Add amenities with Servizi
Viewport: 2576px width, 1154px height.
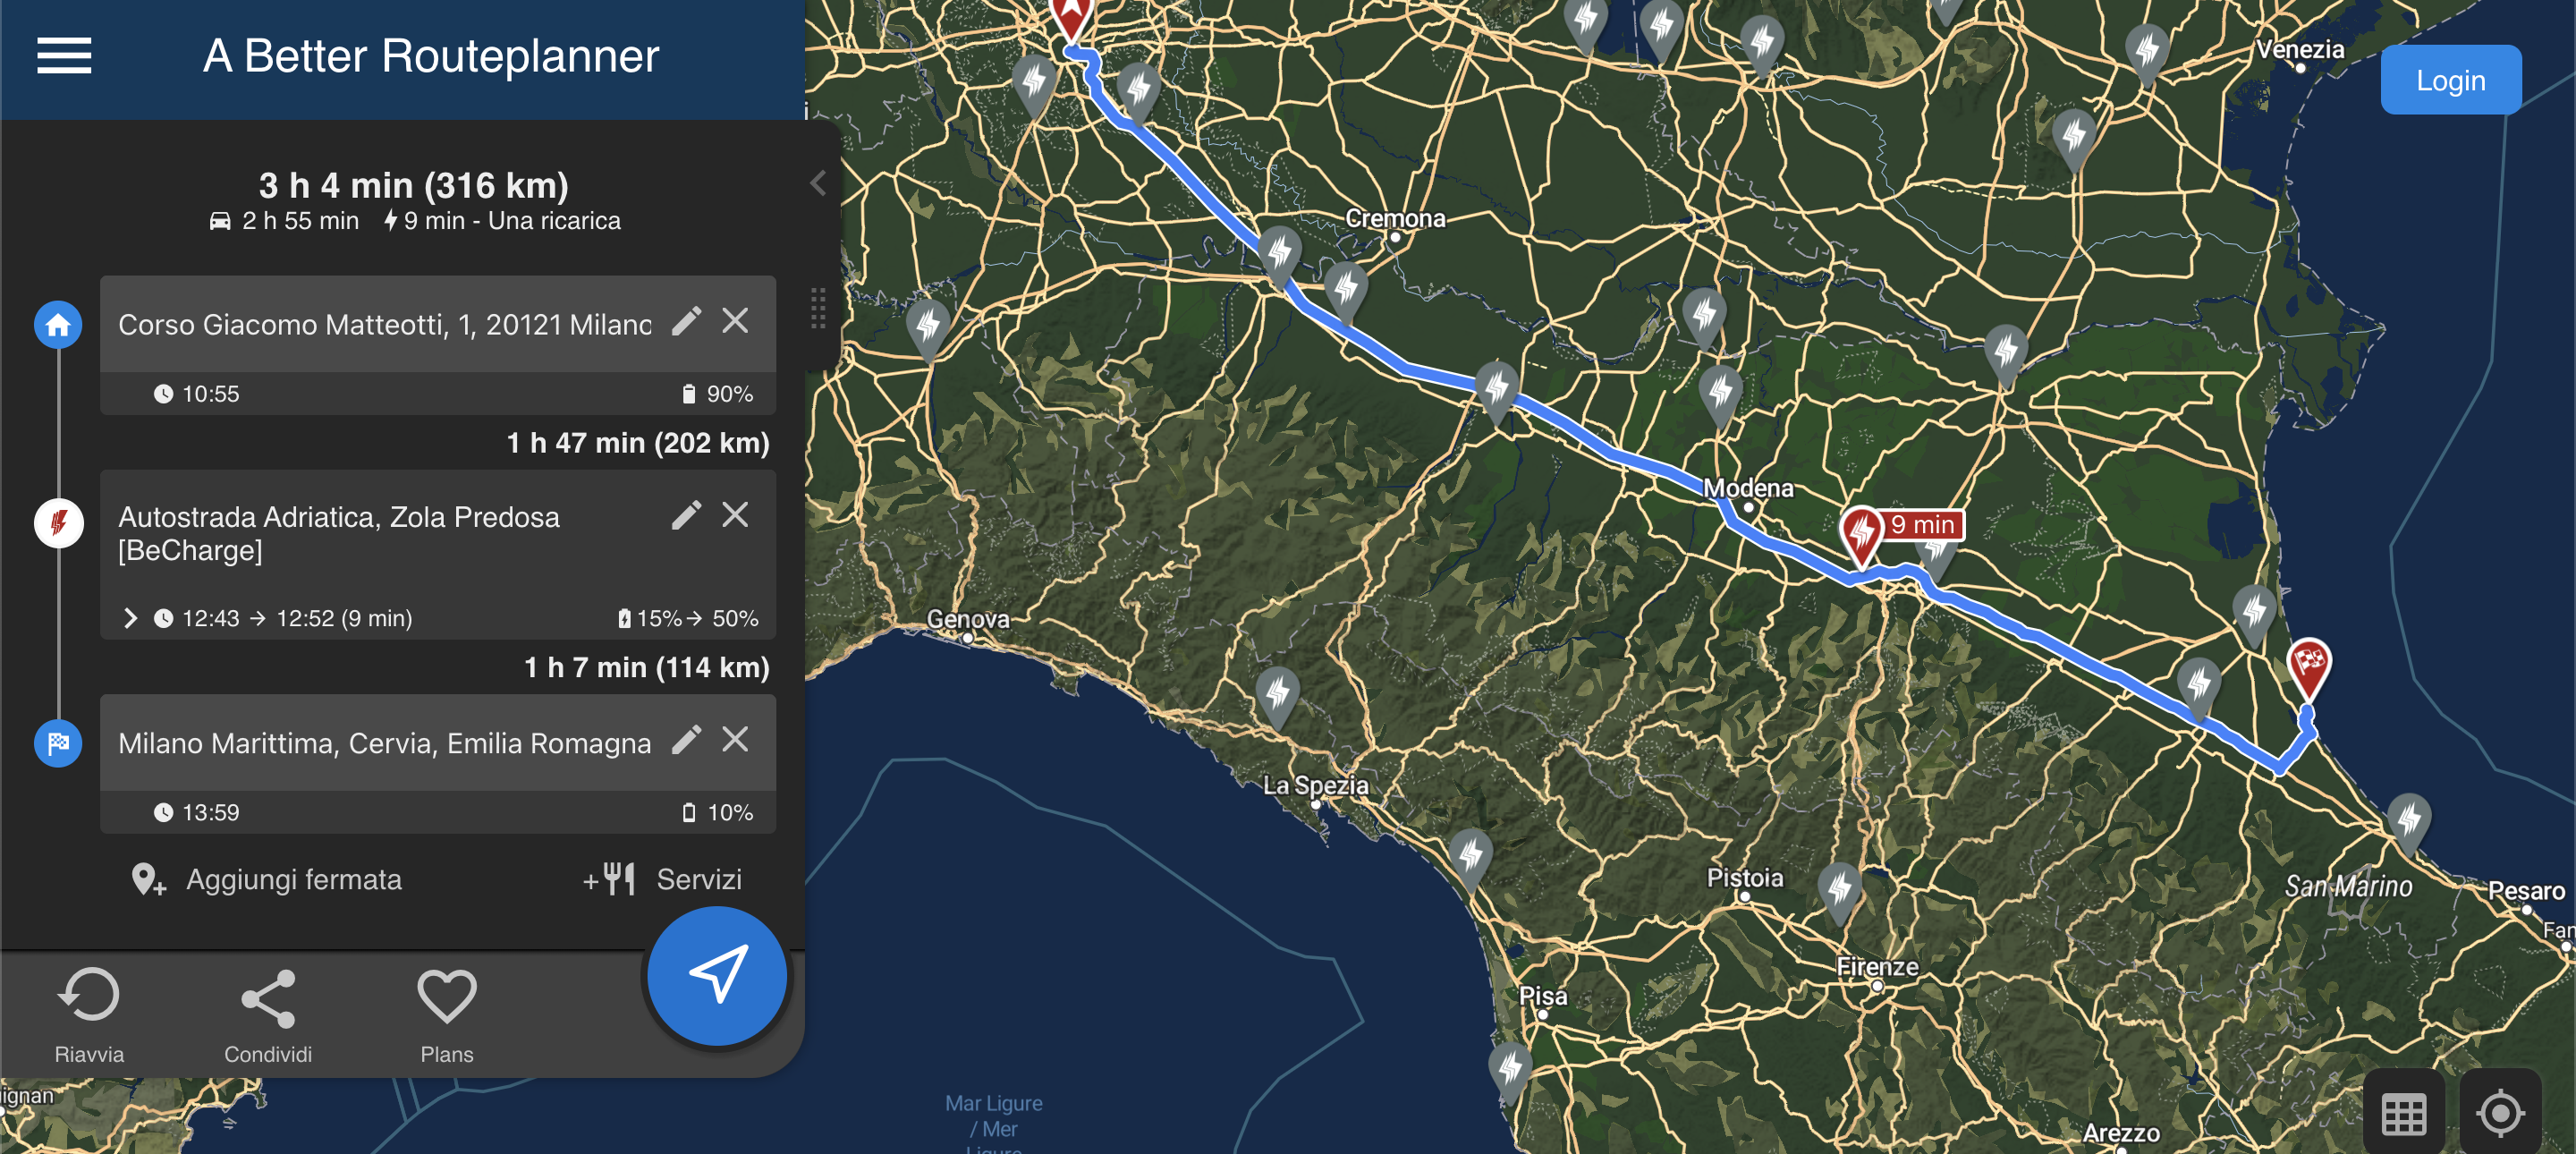coord(662,880)
